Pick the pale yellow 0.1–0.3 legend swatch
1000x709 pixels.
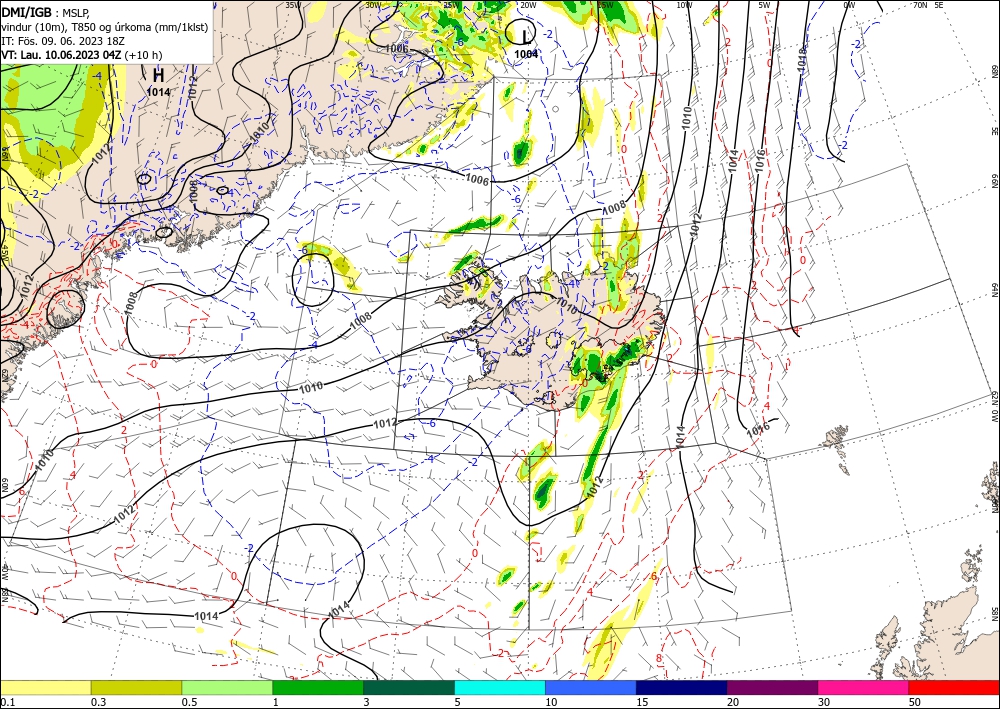[45, 687]
